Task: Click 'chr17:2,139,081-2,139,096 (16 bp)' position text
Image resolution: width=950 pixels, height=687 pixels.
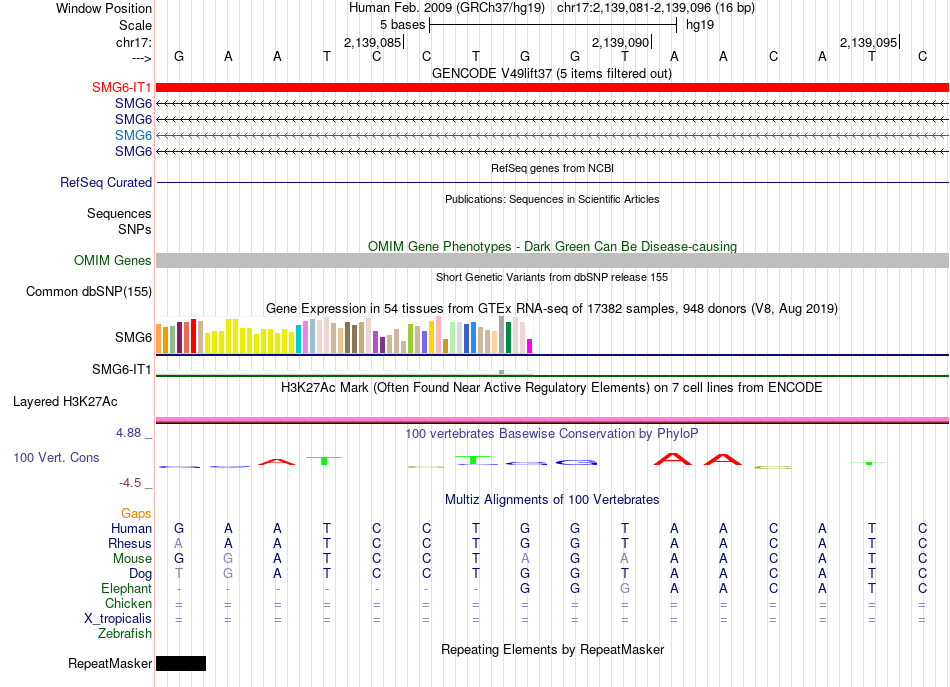Action: [656, 8]
